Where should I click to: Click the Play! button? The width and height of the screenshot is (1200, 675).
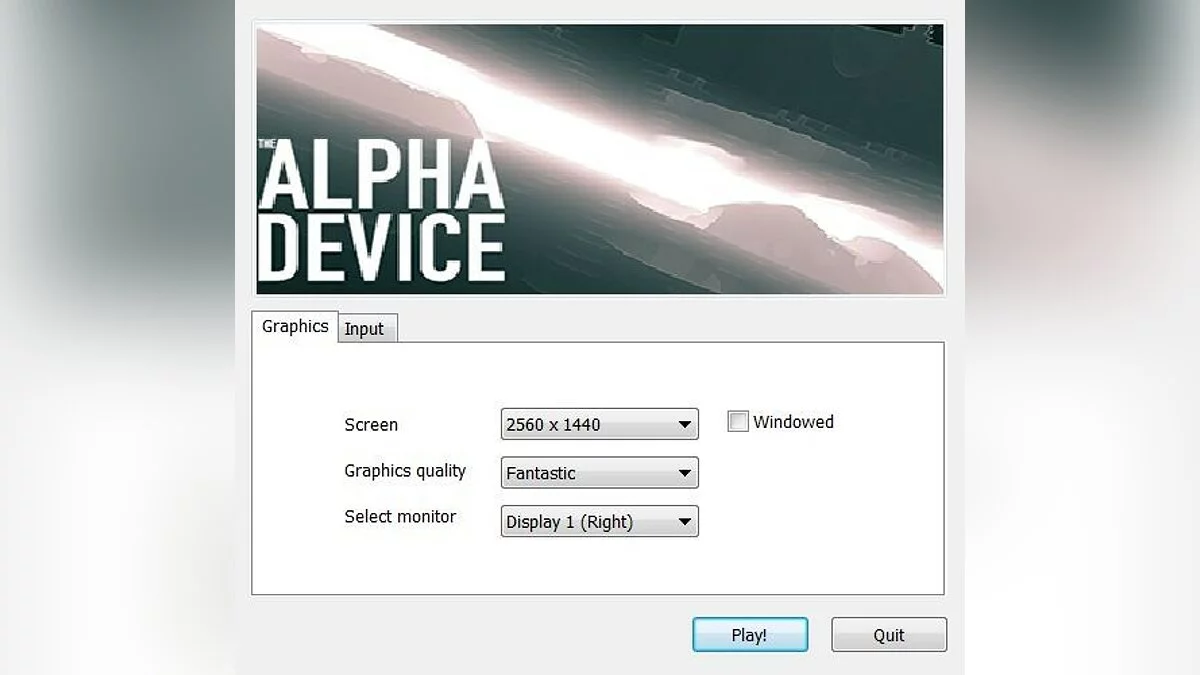pos(750,635)
